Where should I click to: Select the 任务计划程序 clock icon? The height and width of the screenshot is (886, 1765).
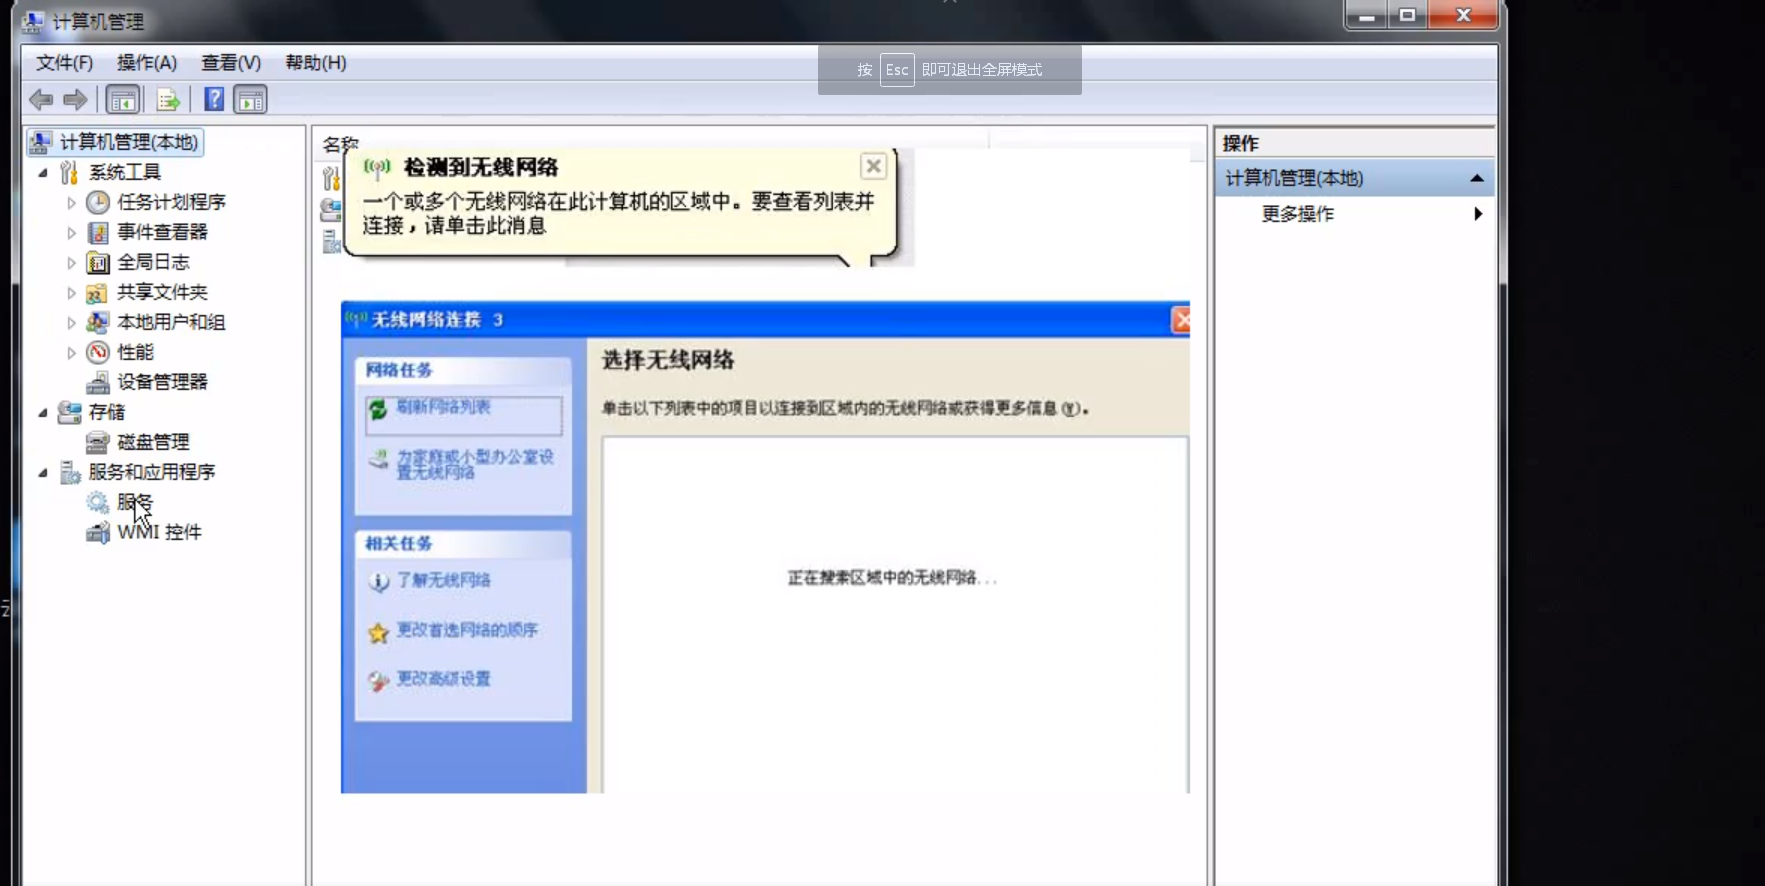(98, 202)
